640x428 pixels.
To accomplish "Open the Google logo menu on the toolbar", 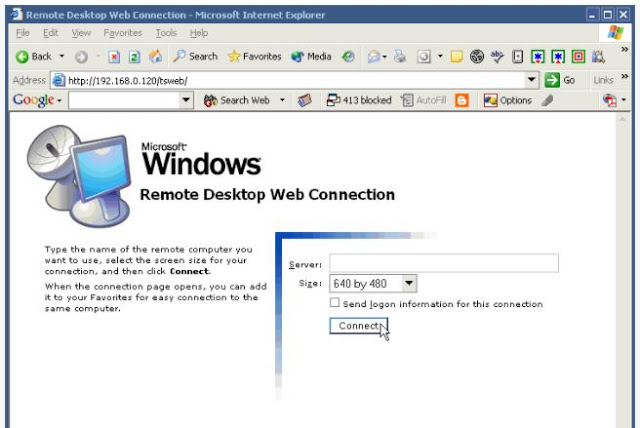I will pyautogui.click(x=37, y=100).
